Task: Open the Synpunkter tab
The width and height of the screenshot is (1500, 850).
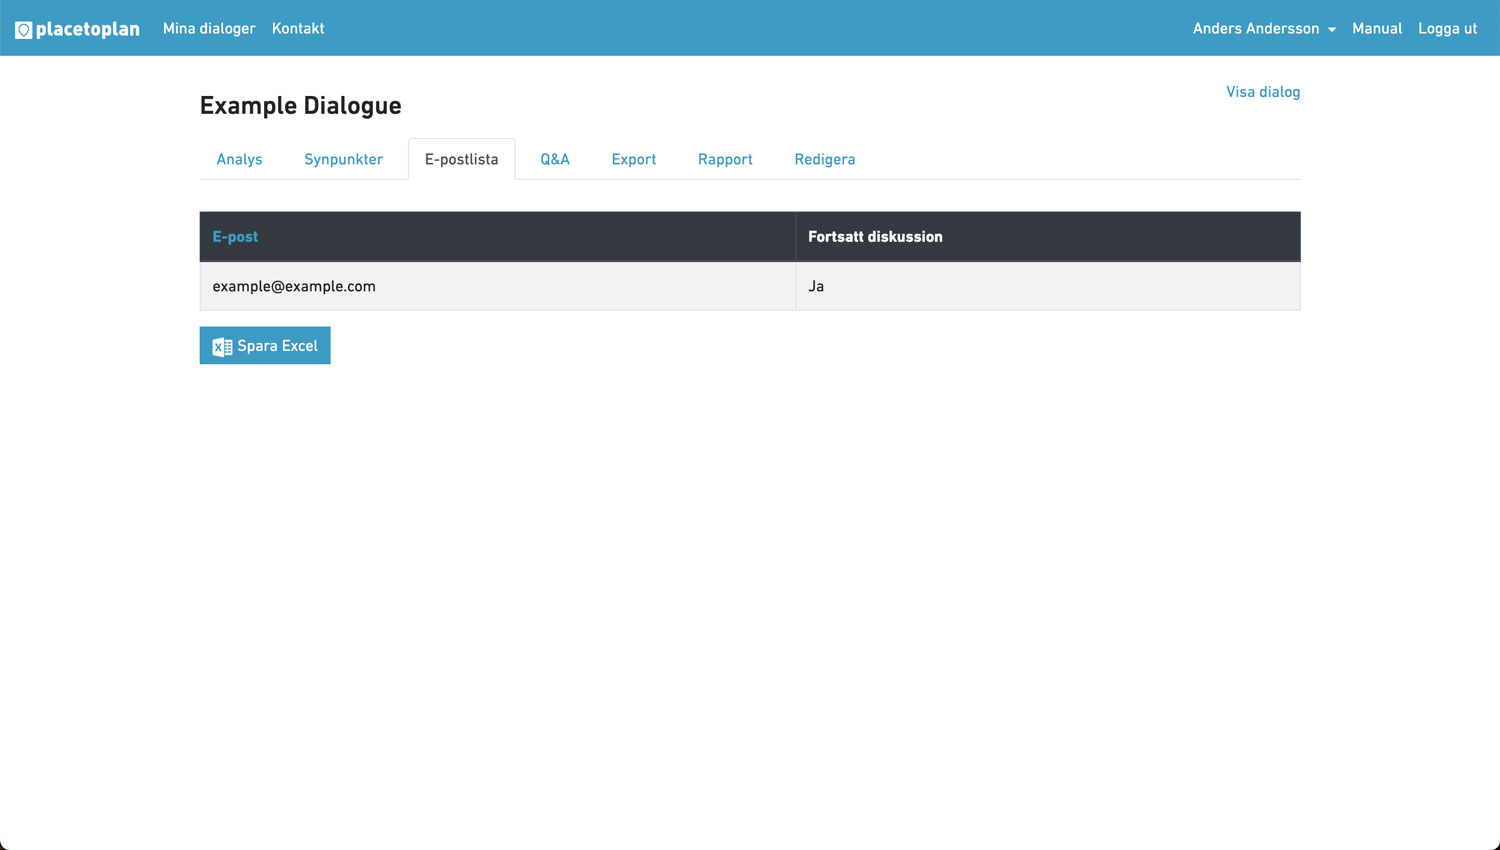Action: (343, 159)
